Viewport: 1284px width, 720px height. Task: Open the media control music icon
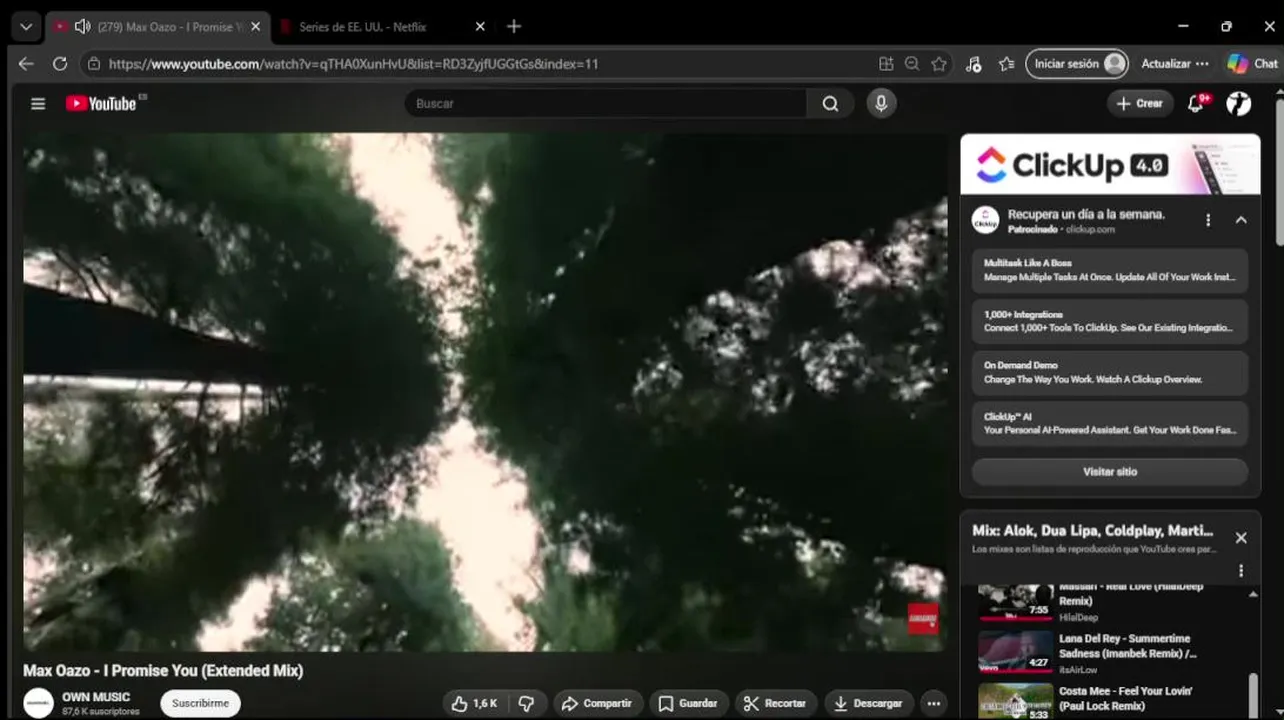[974, 63]
